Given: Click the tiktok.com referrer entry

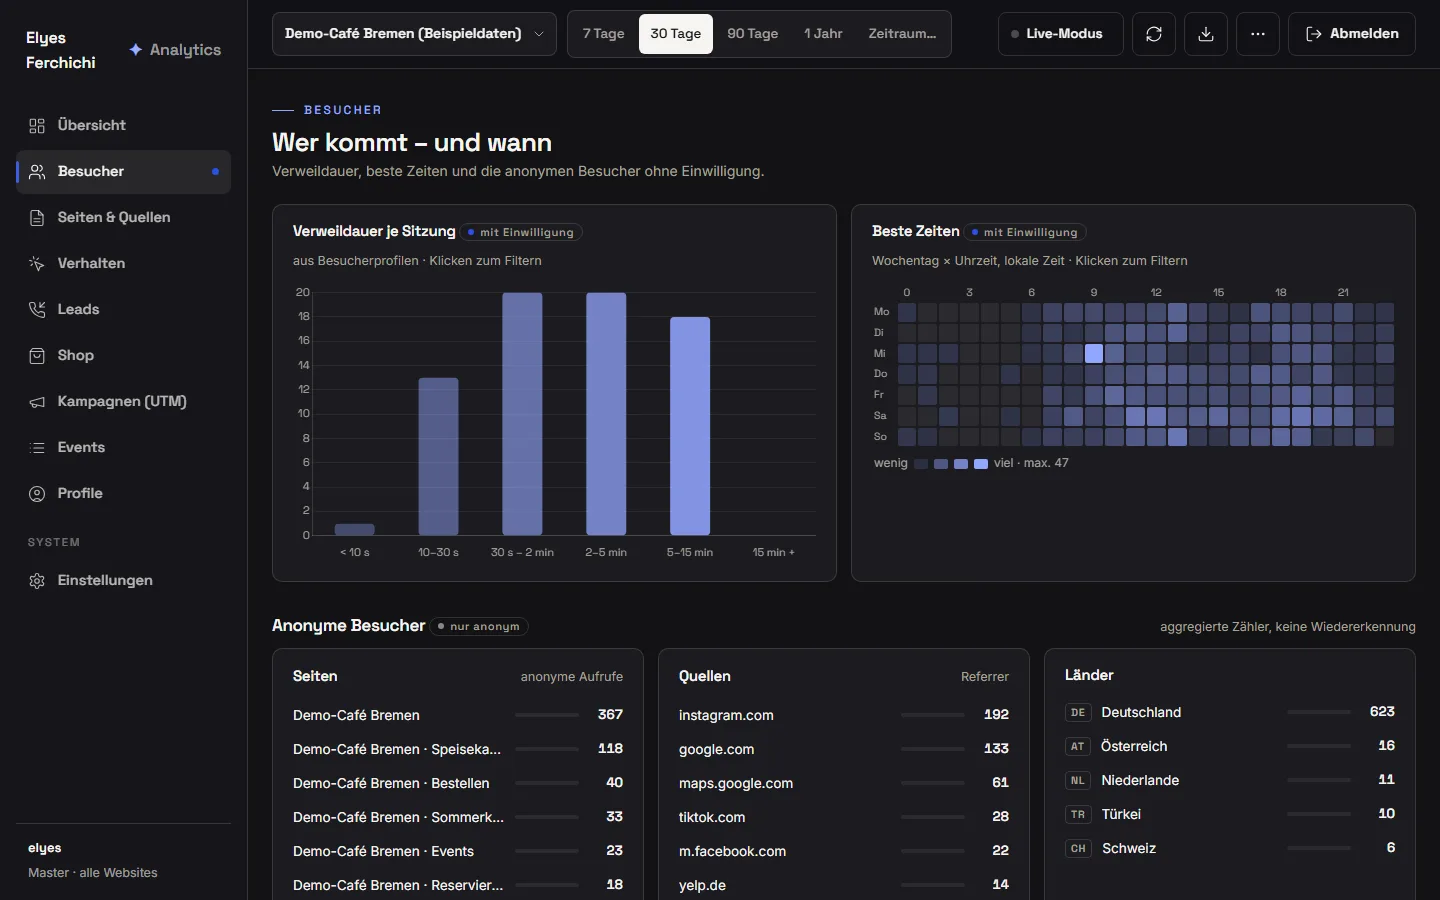Looking at the screenshot, I should (x=844, y=817).
